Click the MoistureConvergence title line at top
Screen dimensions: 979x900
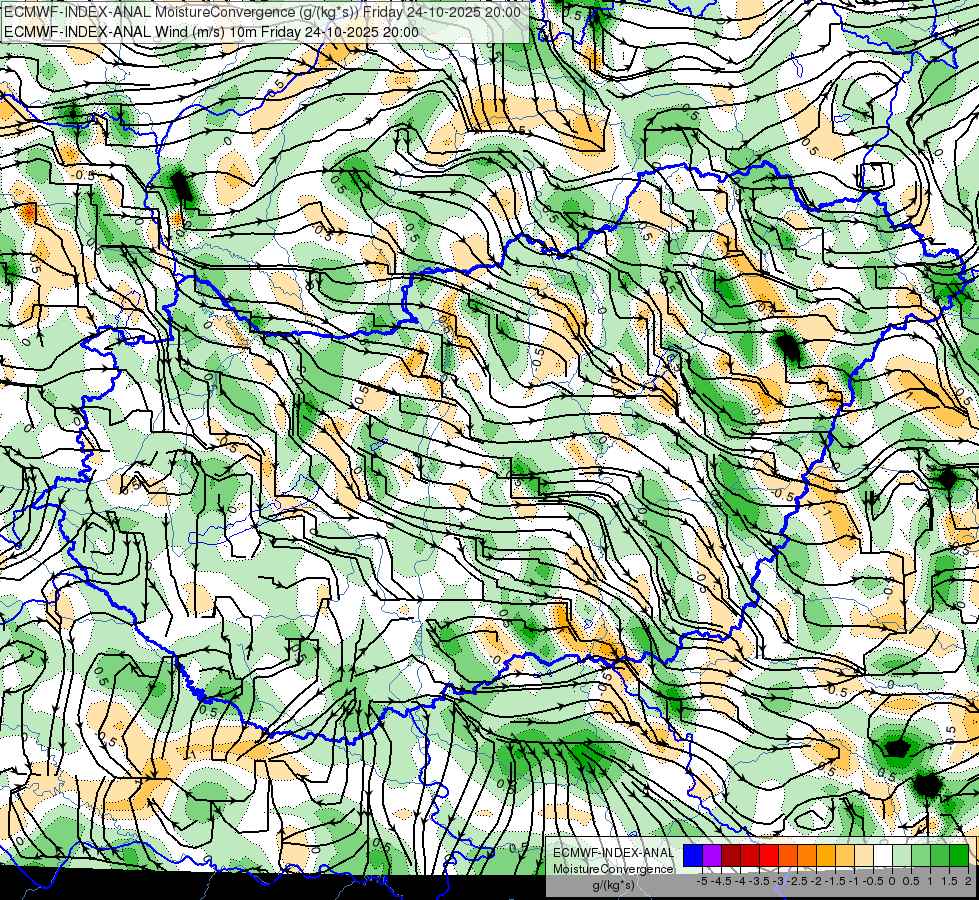click(x=262, y=12)
